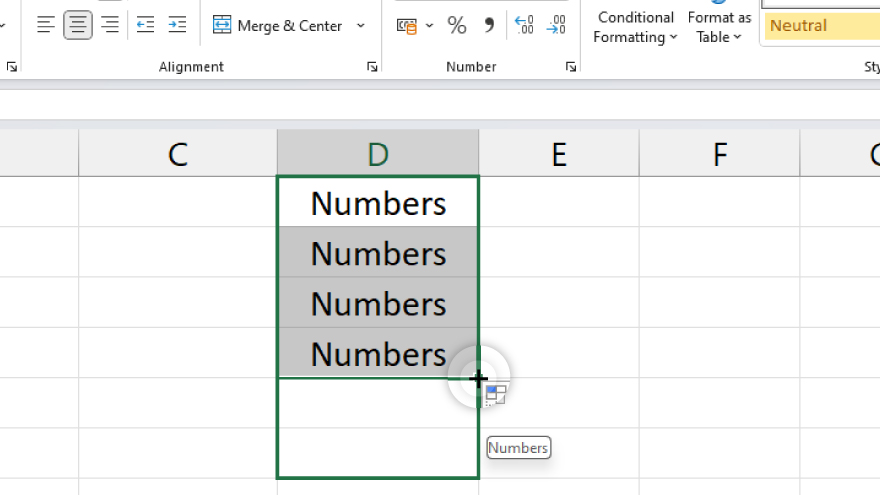Image resolution: width=880 pixels, height=495 pixels.
Task: Decrease decimal places
Action: coord(556,26)
